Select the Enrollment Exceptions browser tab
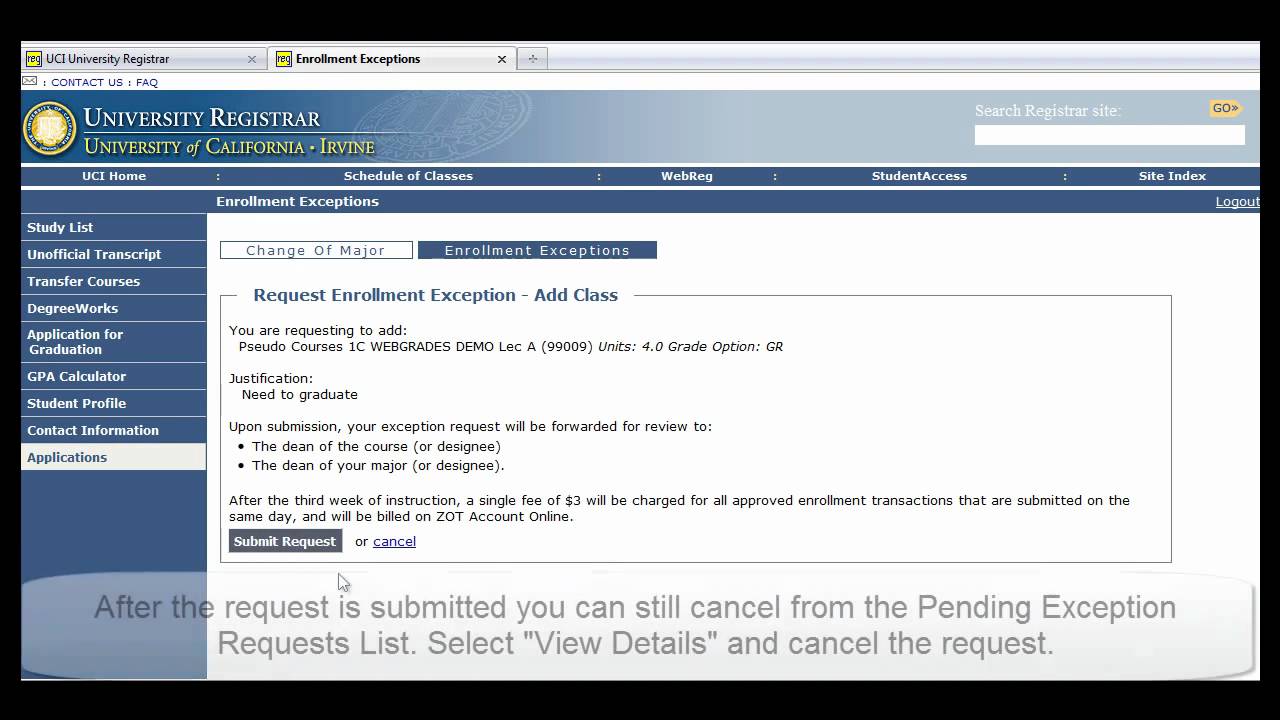This screenshot has height=720, width=1280. pos(392,59)
